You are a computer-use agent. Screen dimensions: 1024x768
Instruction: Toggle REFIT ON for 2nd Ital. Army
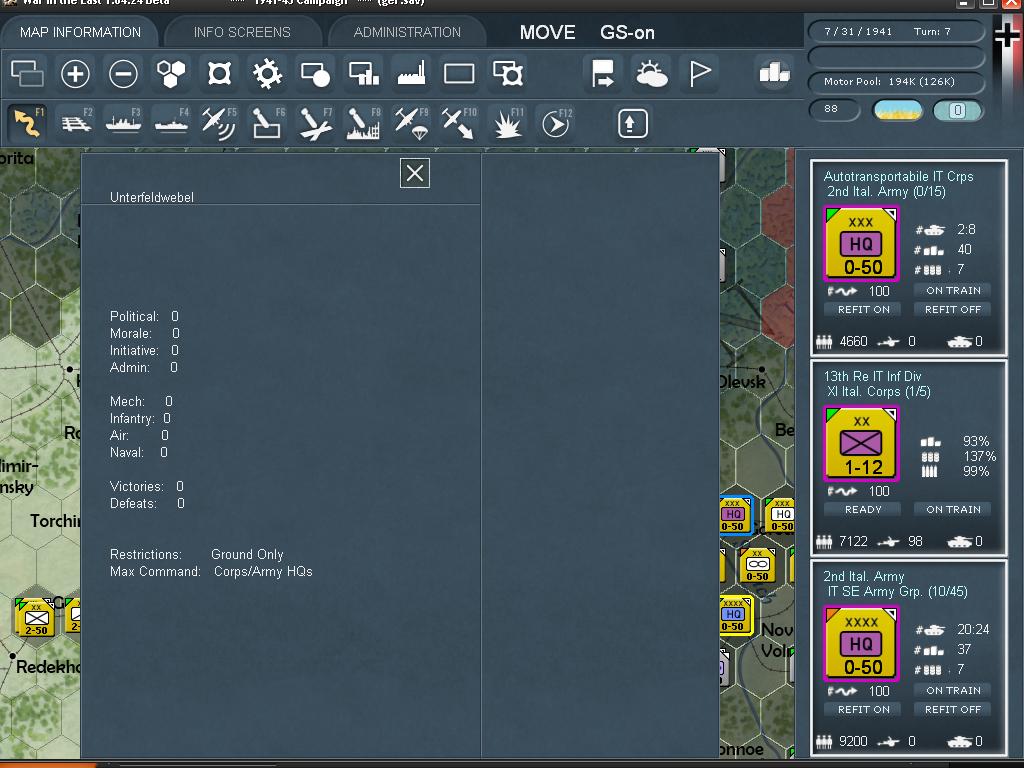click(863, 709)
